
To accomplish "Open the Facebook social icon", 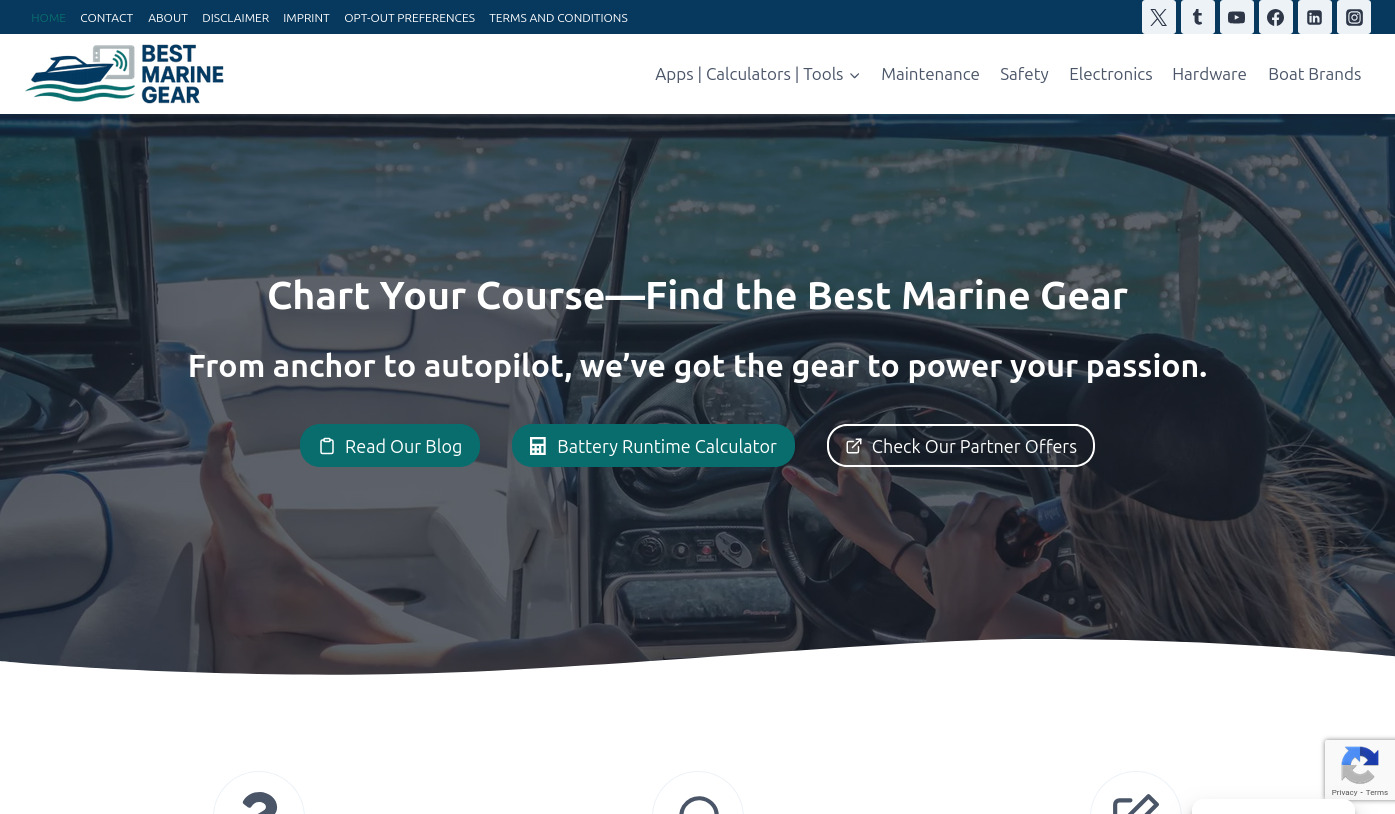I will click(1275, 17).
